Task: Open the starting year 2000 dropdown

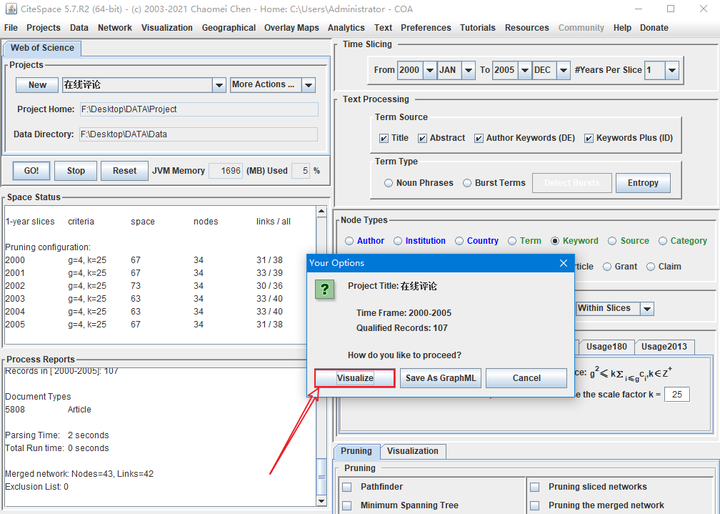Action: 429,70
